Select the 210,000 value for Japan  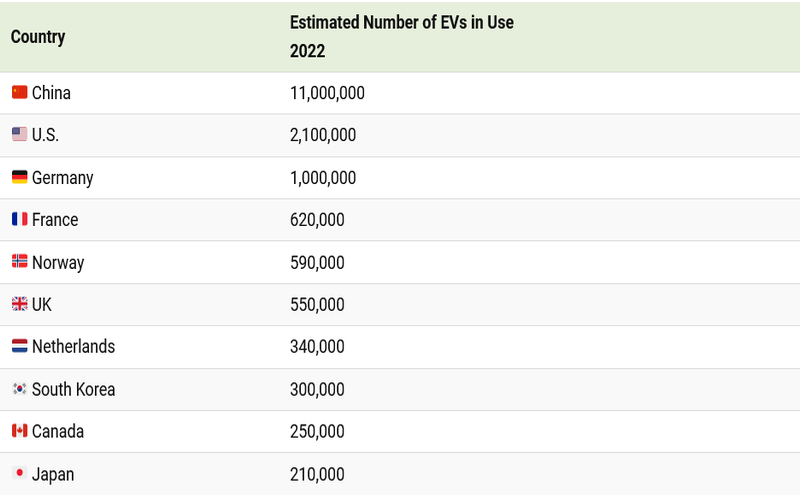(317, 474)
